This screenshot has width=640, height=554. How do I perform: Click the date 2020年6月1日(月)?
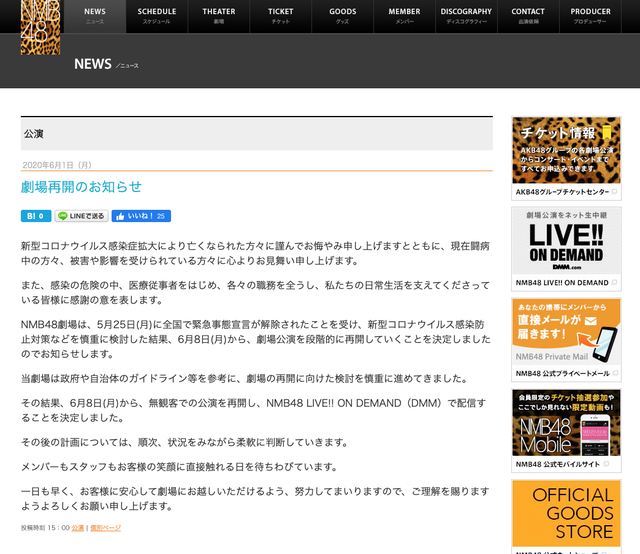coord(57,165)
